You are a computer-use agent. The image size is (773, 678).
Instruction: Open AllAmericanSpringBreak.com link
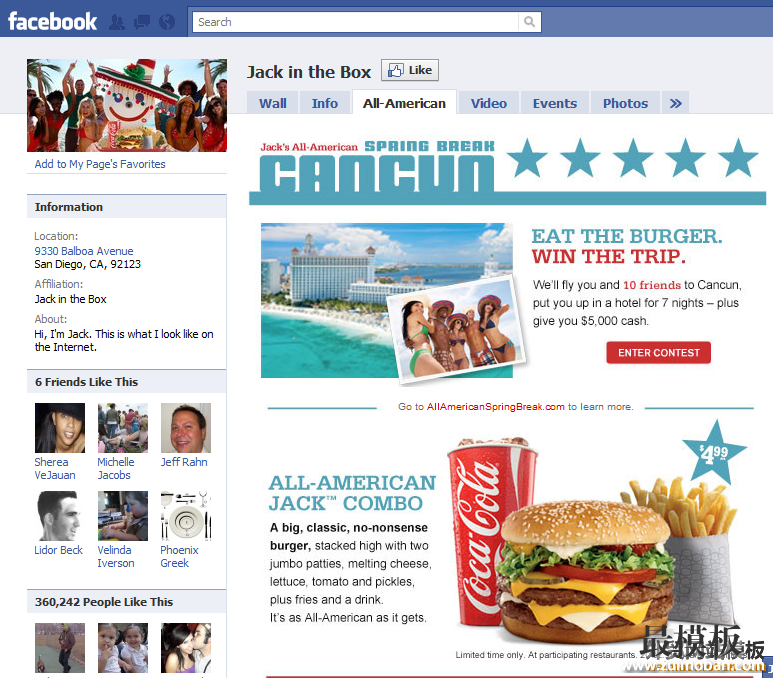click(495, 407)
